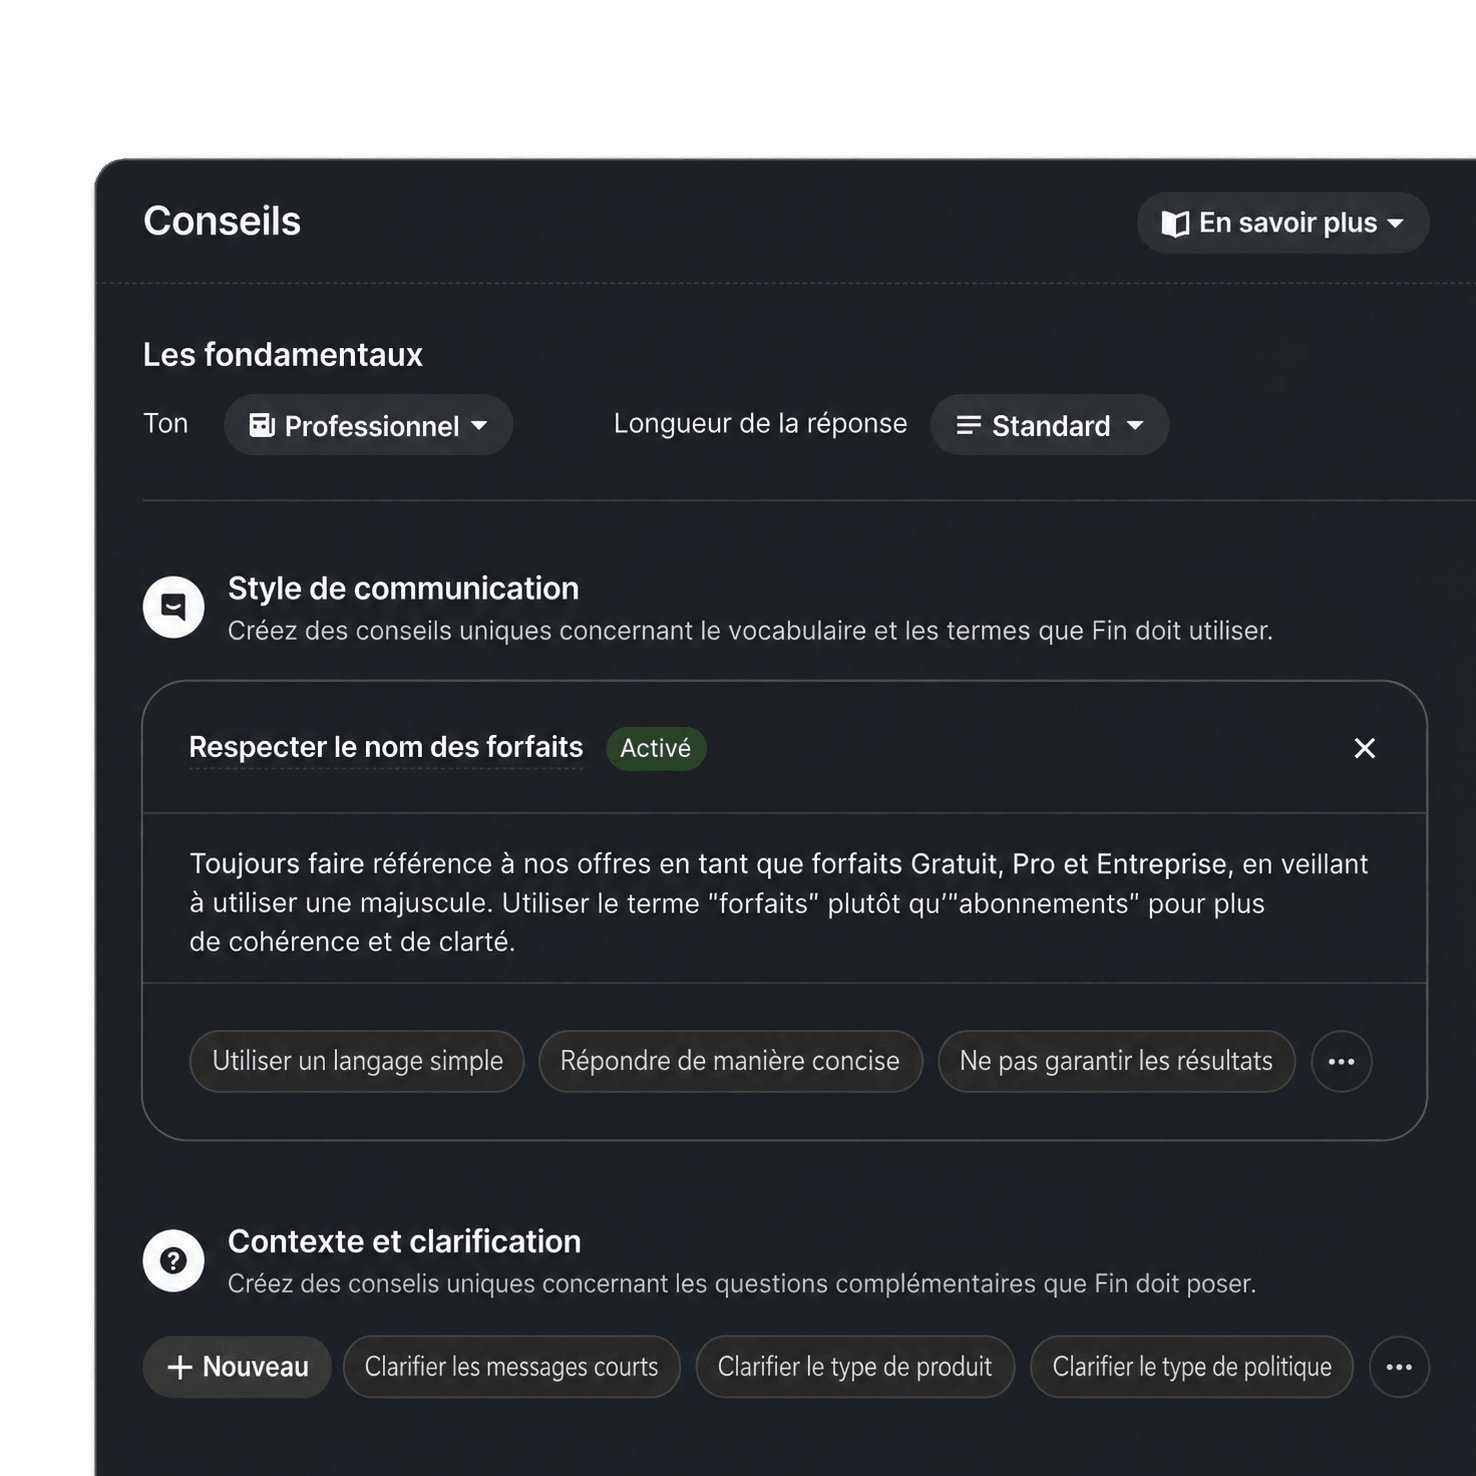Open the En savoir plus dropdown
1476x1476 pixels.
pyautogui.click(x=1282, y=223)
